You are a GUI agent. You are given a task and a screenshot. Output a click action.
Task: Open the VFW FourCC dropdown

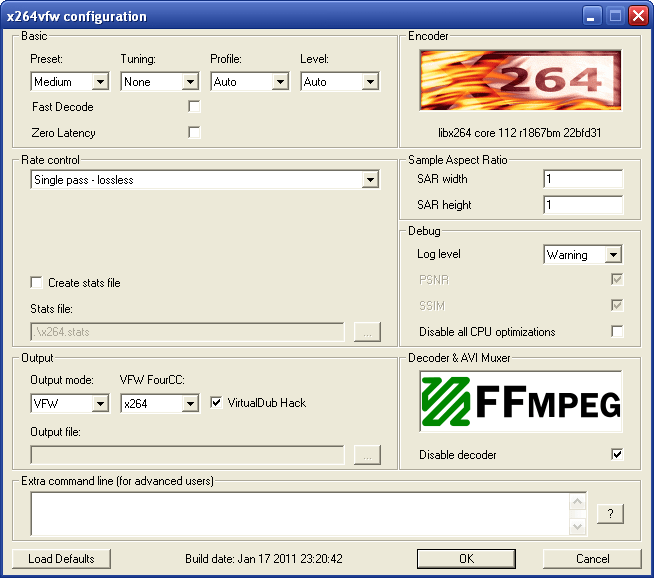click(160, 404)
